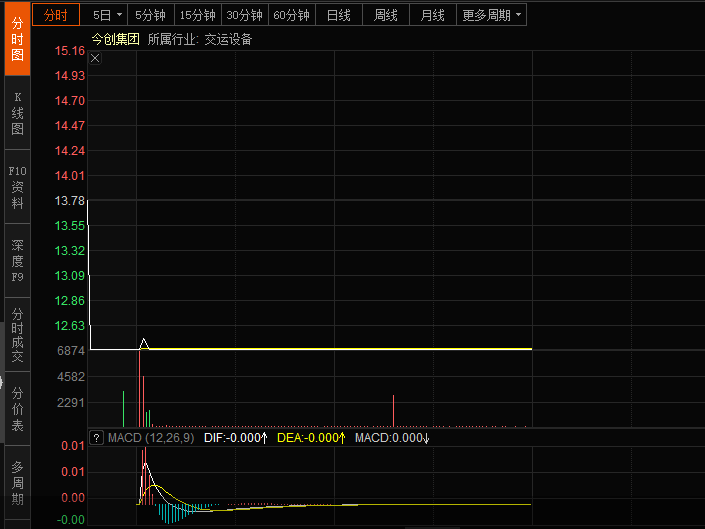Open the 更多周期 dropdown menu

point(491,15)
